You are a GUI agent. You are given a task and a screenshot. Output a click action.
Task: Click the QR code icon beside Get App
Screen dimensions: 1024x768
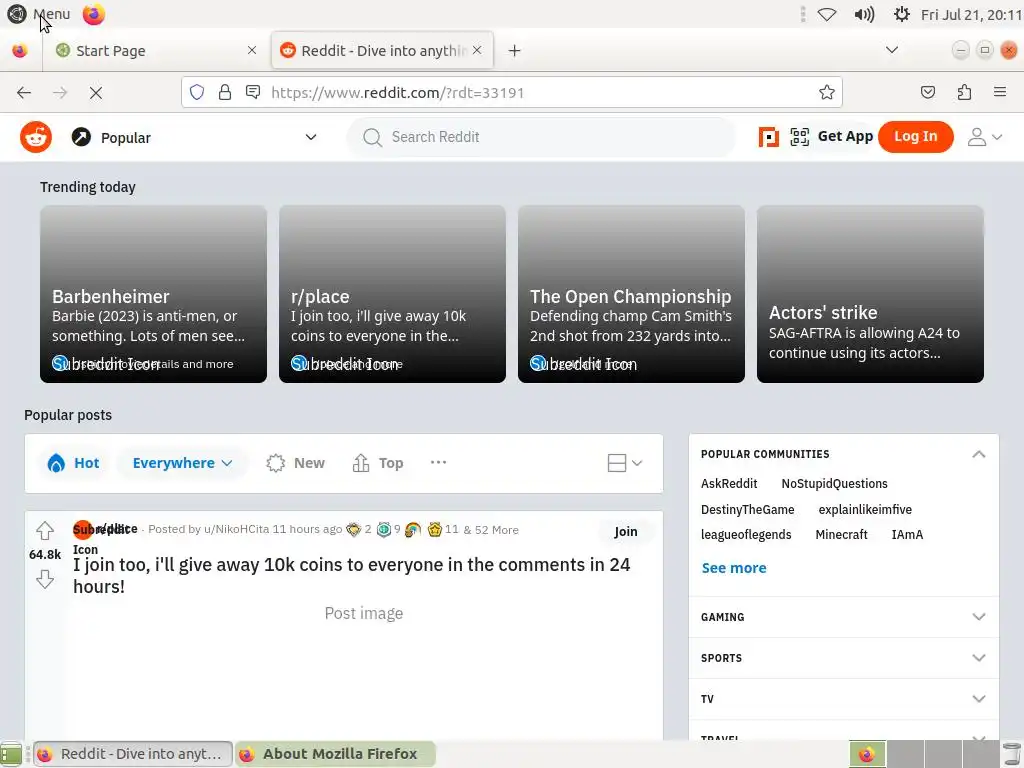(x=799, y=136)
